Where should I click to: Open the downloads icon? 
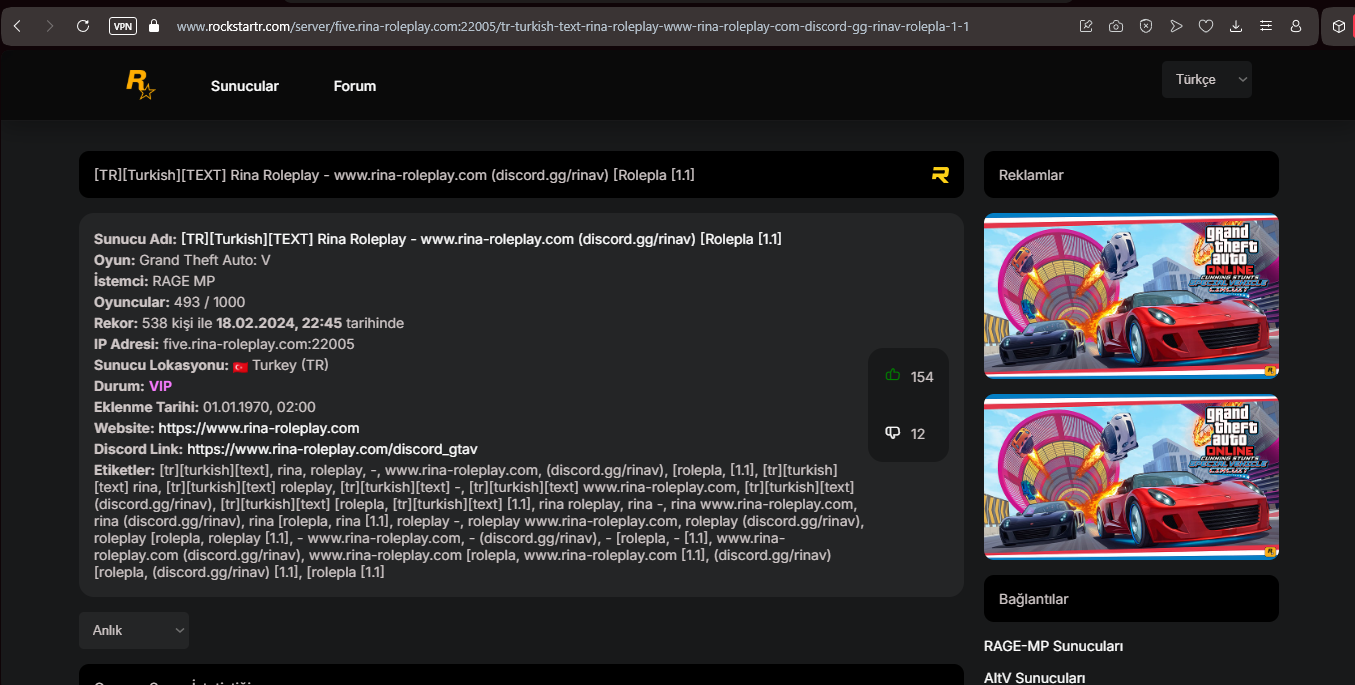[1236, 26]
